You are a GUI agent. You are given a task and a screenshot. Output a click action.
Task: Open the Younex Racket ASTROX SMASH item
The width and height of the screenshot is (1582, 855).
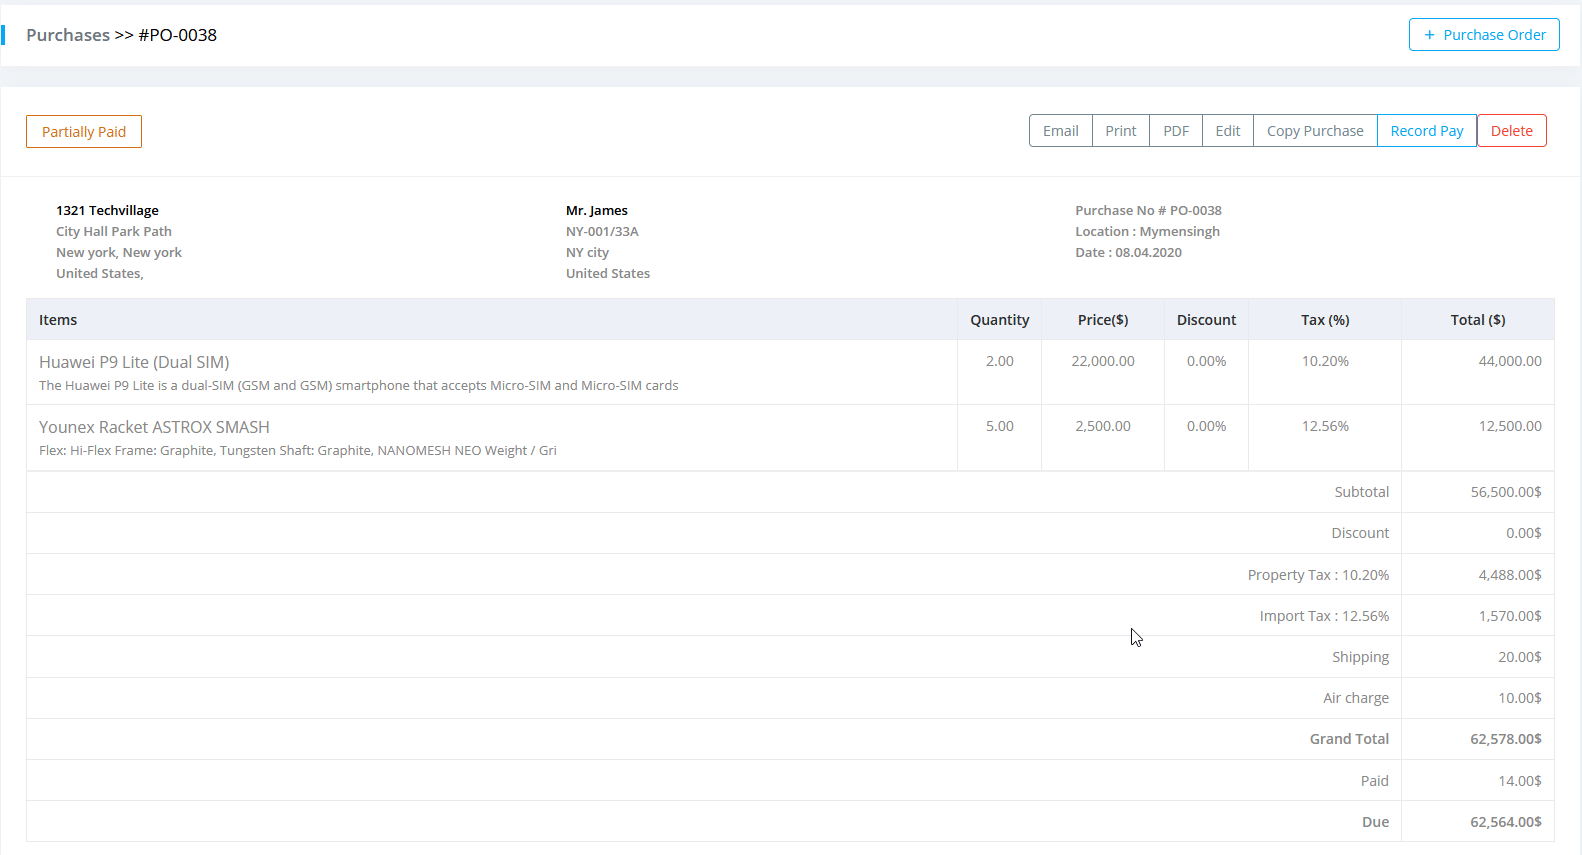(x=154, y=427)
